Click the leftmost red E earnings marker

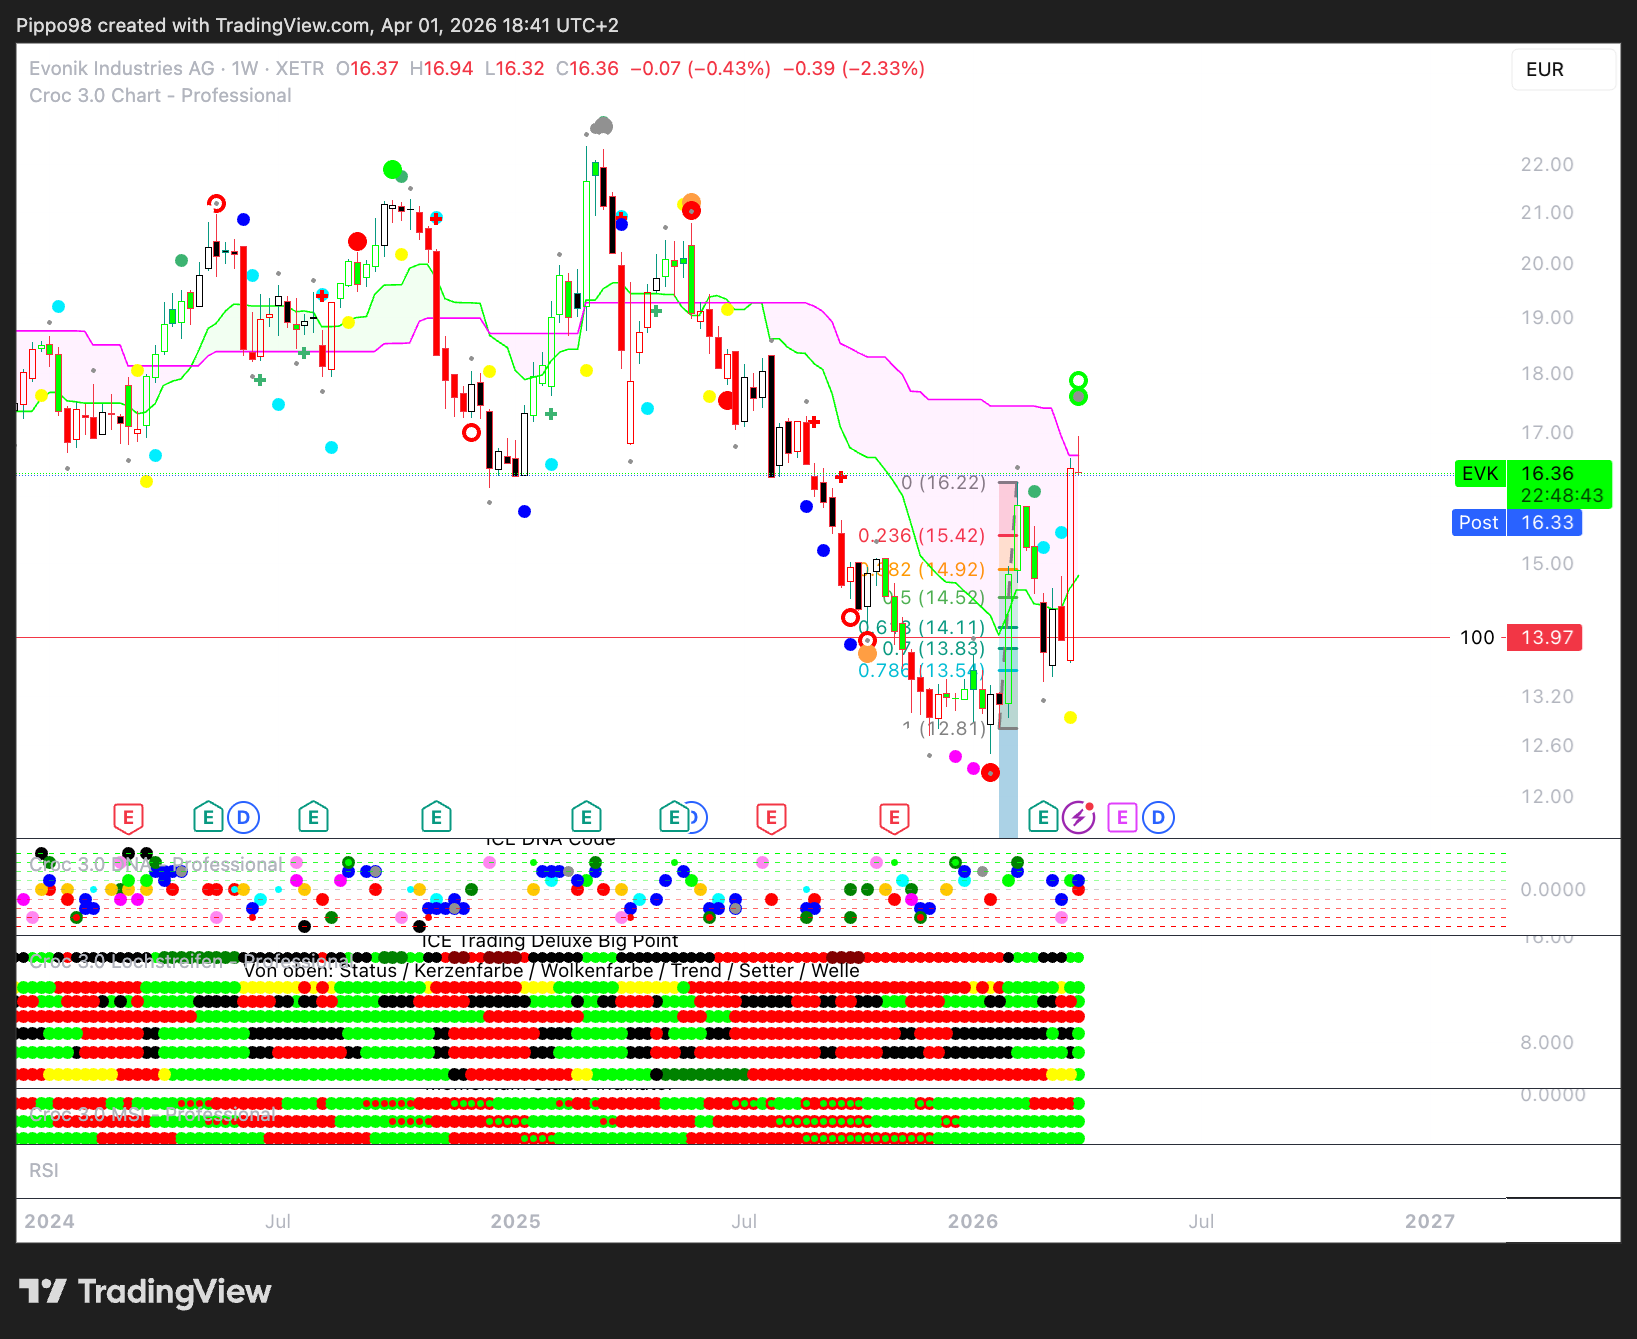[128, 818]
